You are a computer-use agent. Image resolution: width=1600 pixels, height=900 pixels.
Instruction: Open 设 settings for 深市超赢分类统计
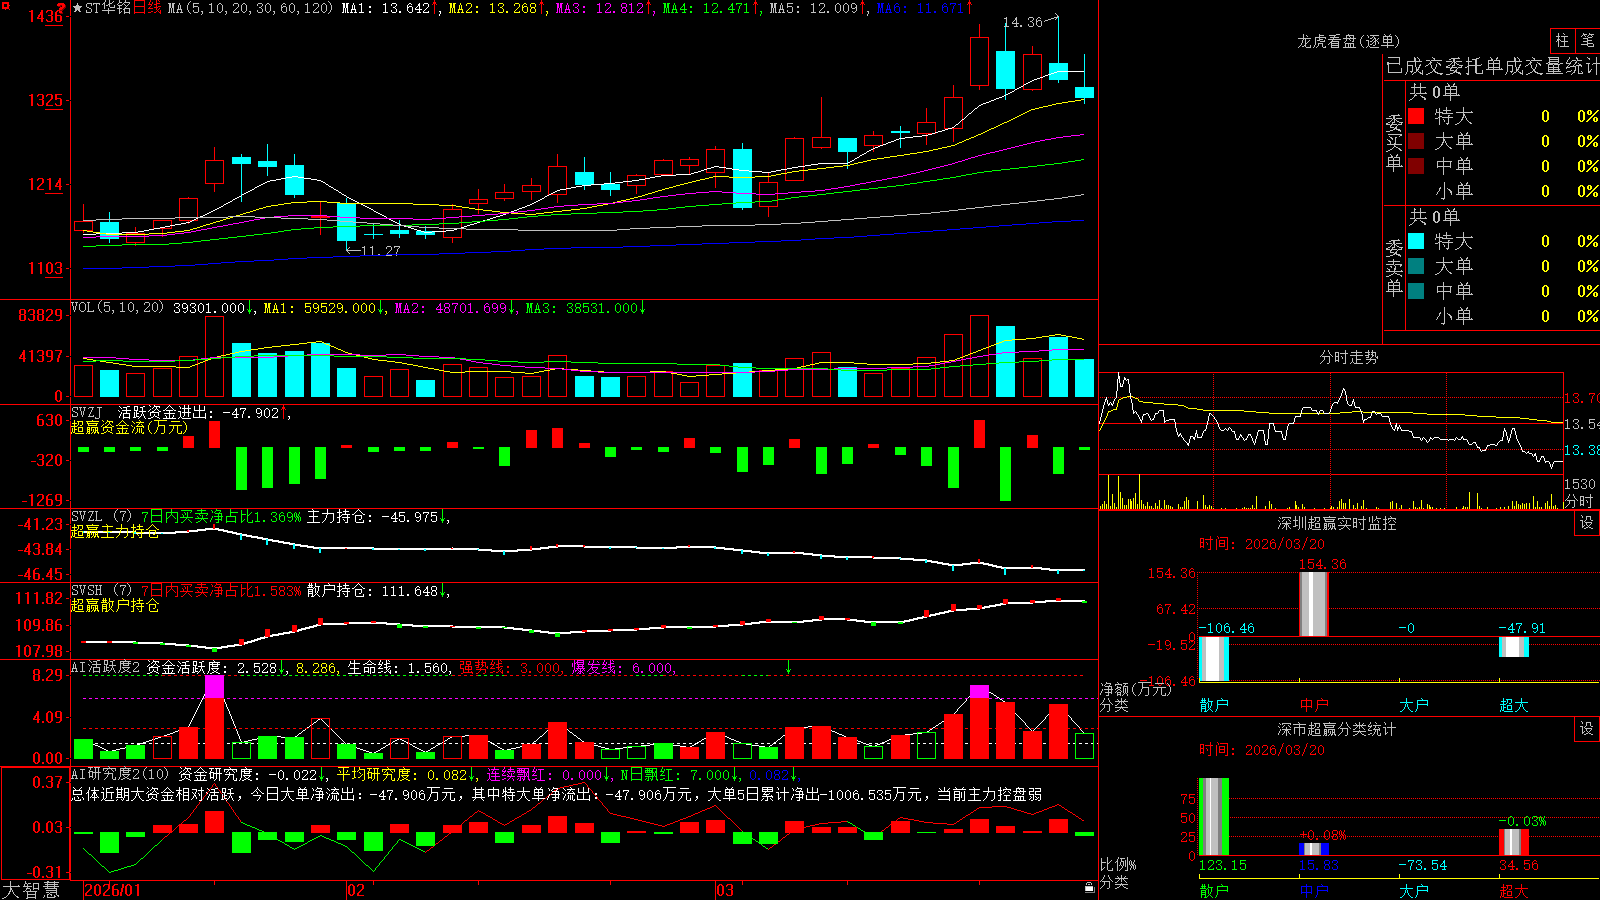click(1587, 729)
